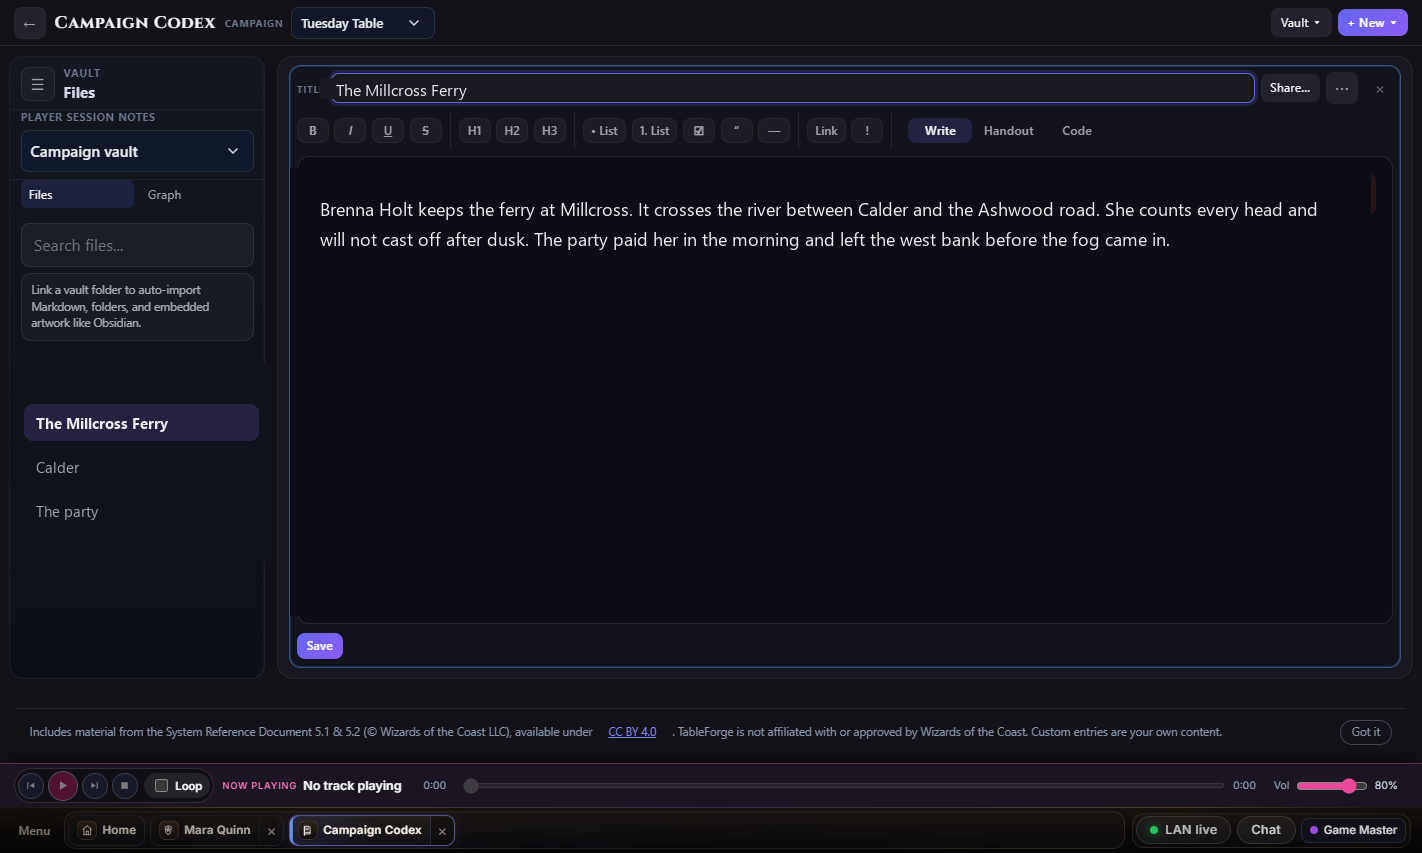Insert a heading 3 with H3
Viewport: 1422px width, 853px height.
click(550, 131)
